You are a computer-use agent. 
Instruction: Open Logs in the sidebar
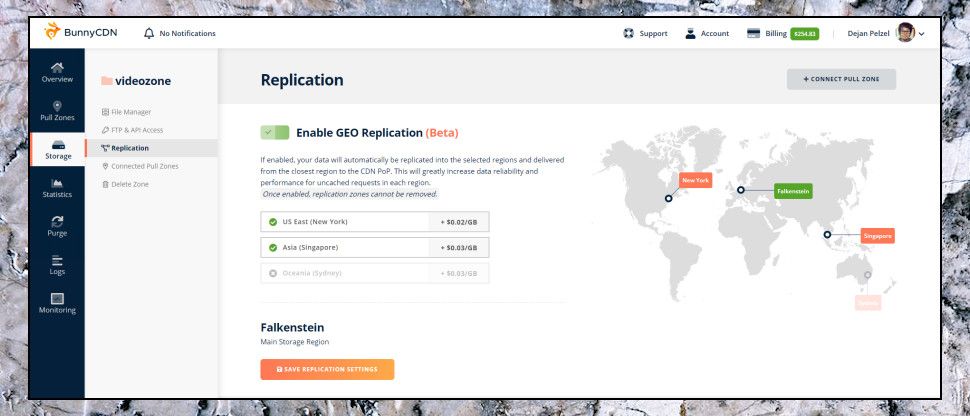(x=57, y=265)
